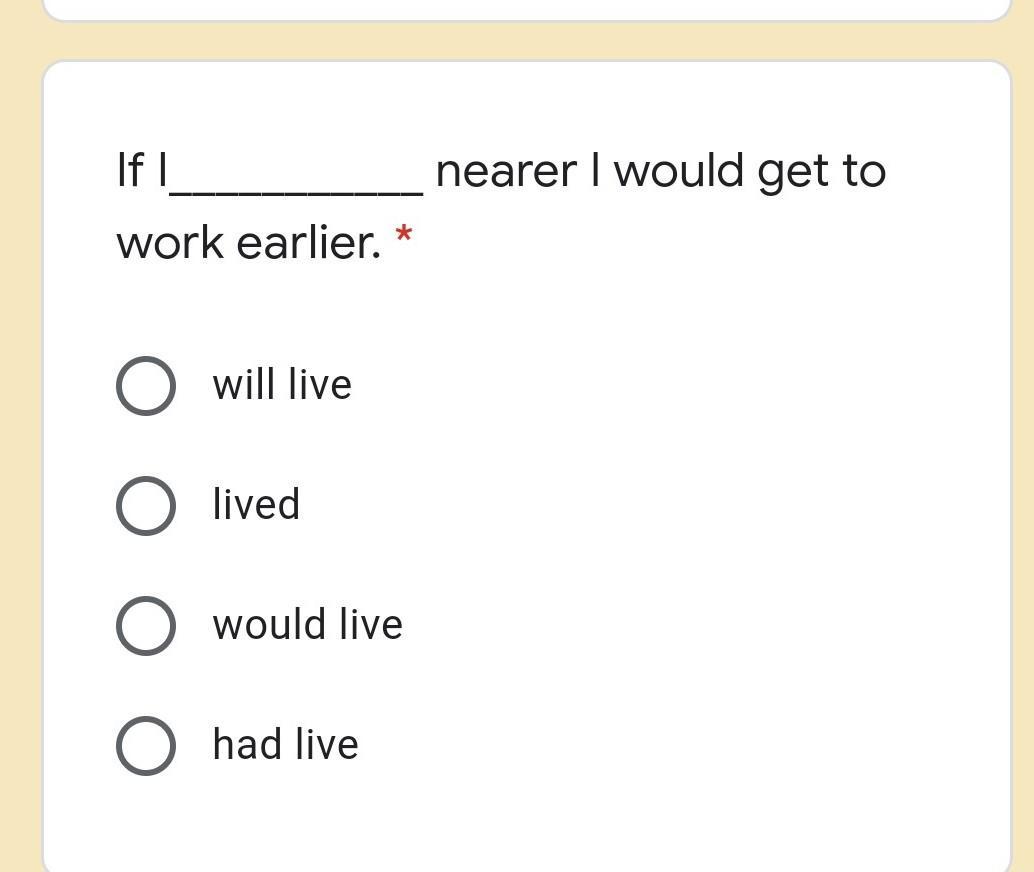1034x872 pixels.
Task: Mark the 'had live' radio button
Action: pos(146,746)
